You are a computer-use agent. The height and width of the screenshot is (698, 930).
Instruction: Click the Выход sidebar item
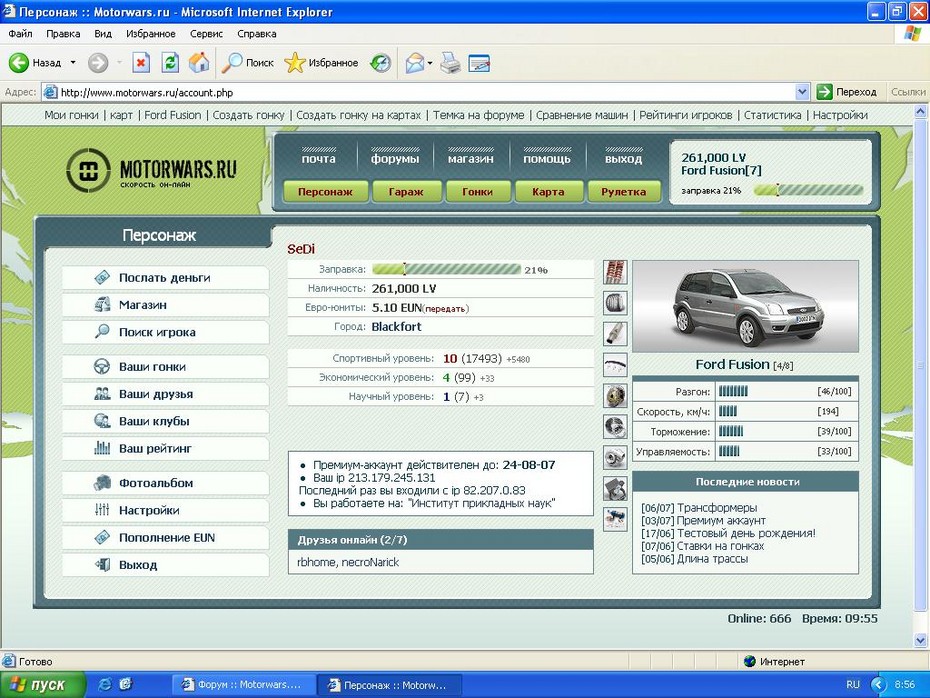click(165, 565)
